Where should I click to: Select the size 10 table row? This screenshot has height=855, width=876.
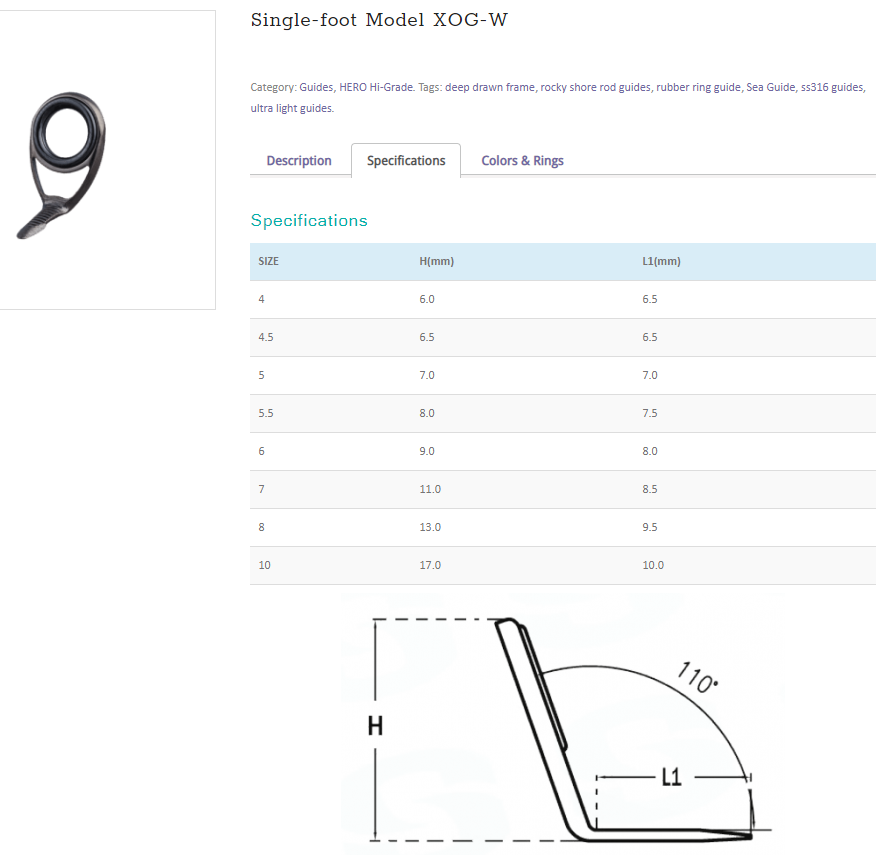tap(563, 566)
